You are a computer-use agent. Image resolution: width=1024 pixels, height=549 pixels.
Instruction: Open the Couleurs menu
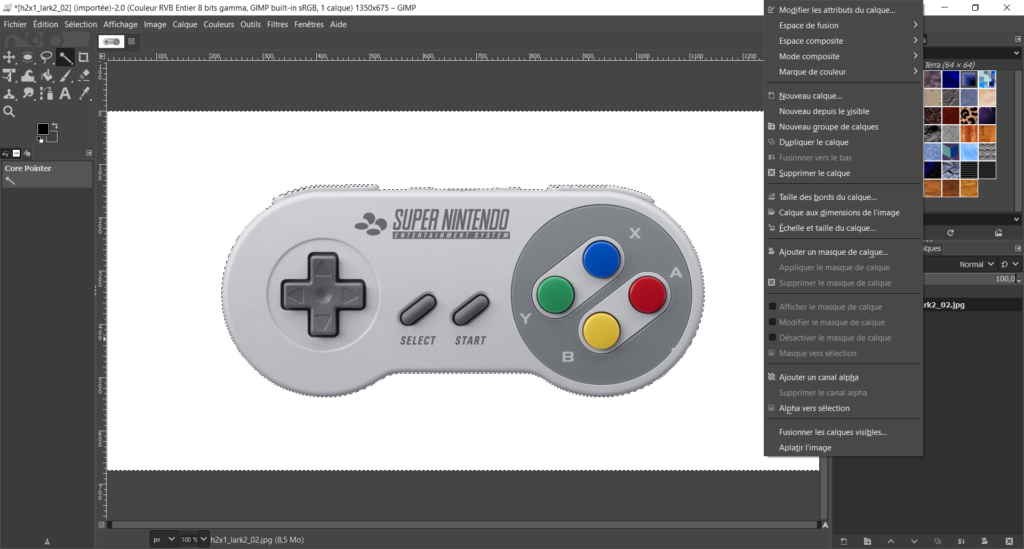click(218, 24)
